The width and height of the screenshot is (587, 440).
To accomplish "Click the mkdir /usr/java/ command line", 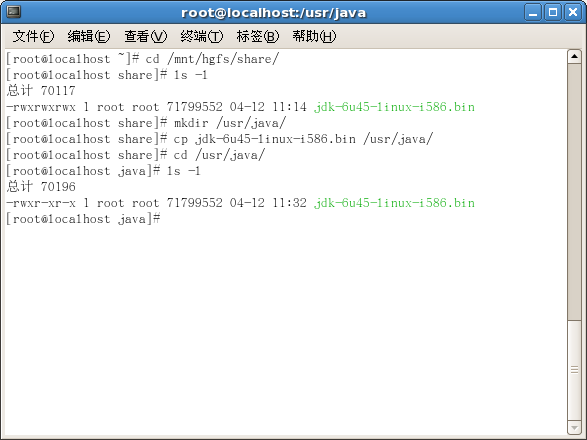I will [146, 123].
